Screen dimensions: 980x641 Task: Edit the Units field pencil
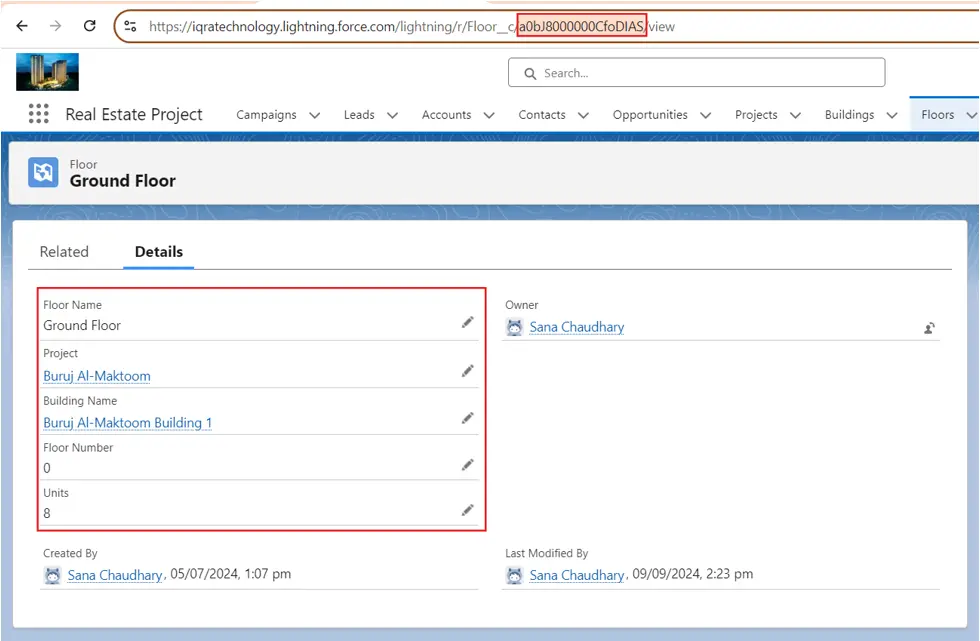pyautogui.click(x=468, y=510)
